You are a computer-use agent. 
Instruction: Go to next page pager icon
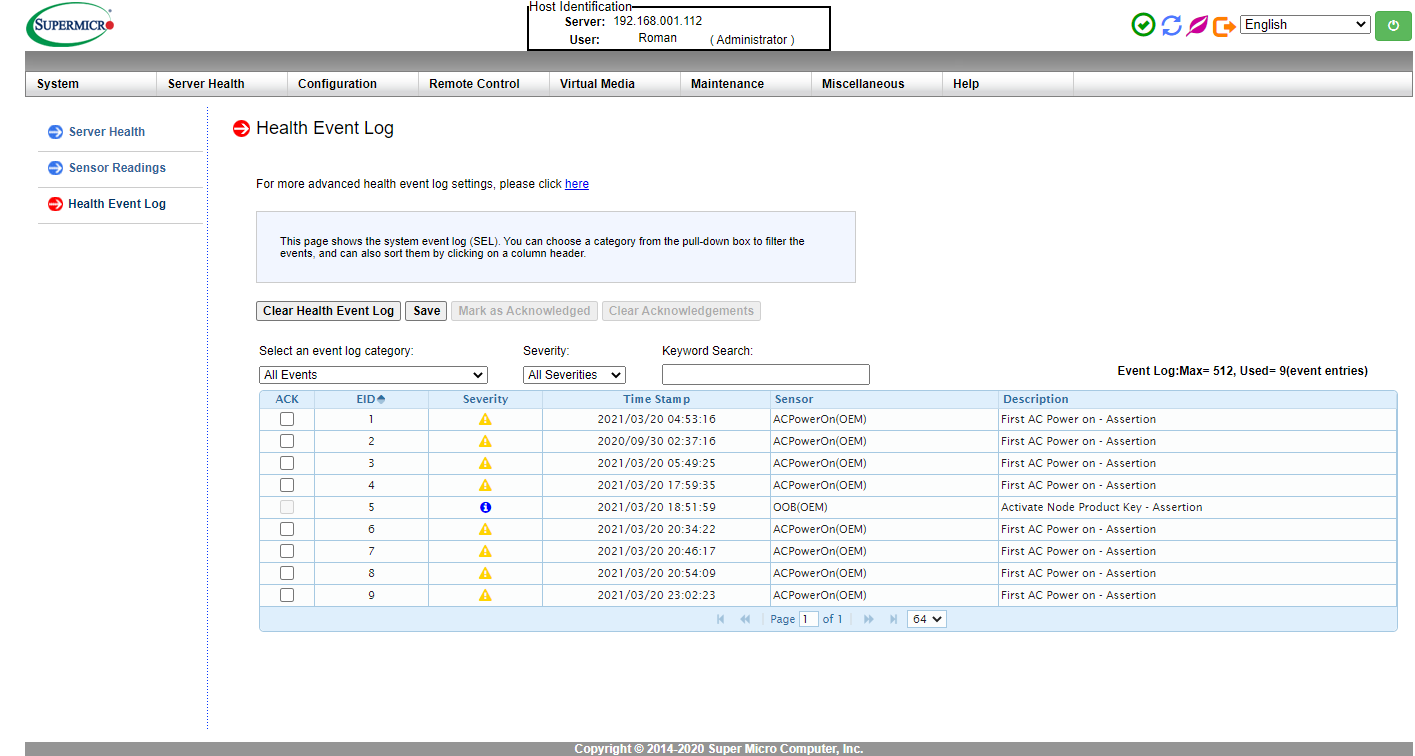(x=869, y=619)
